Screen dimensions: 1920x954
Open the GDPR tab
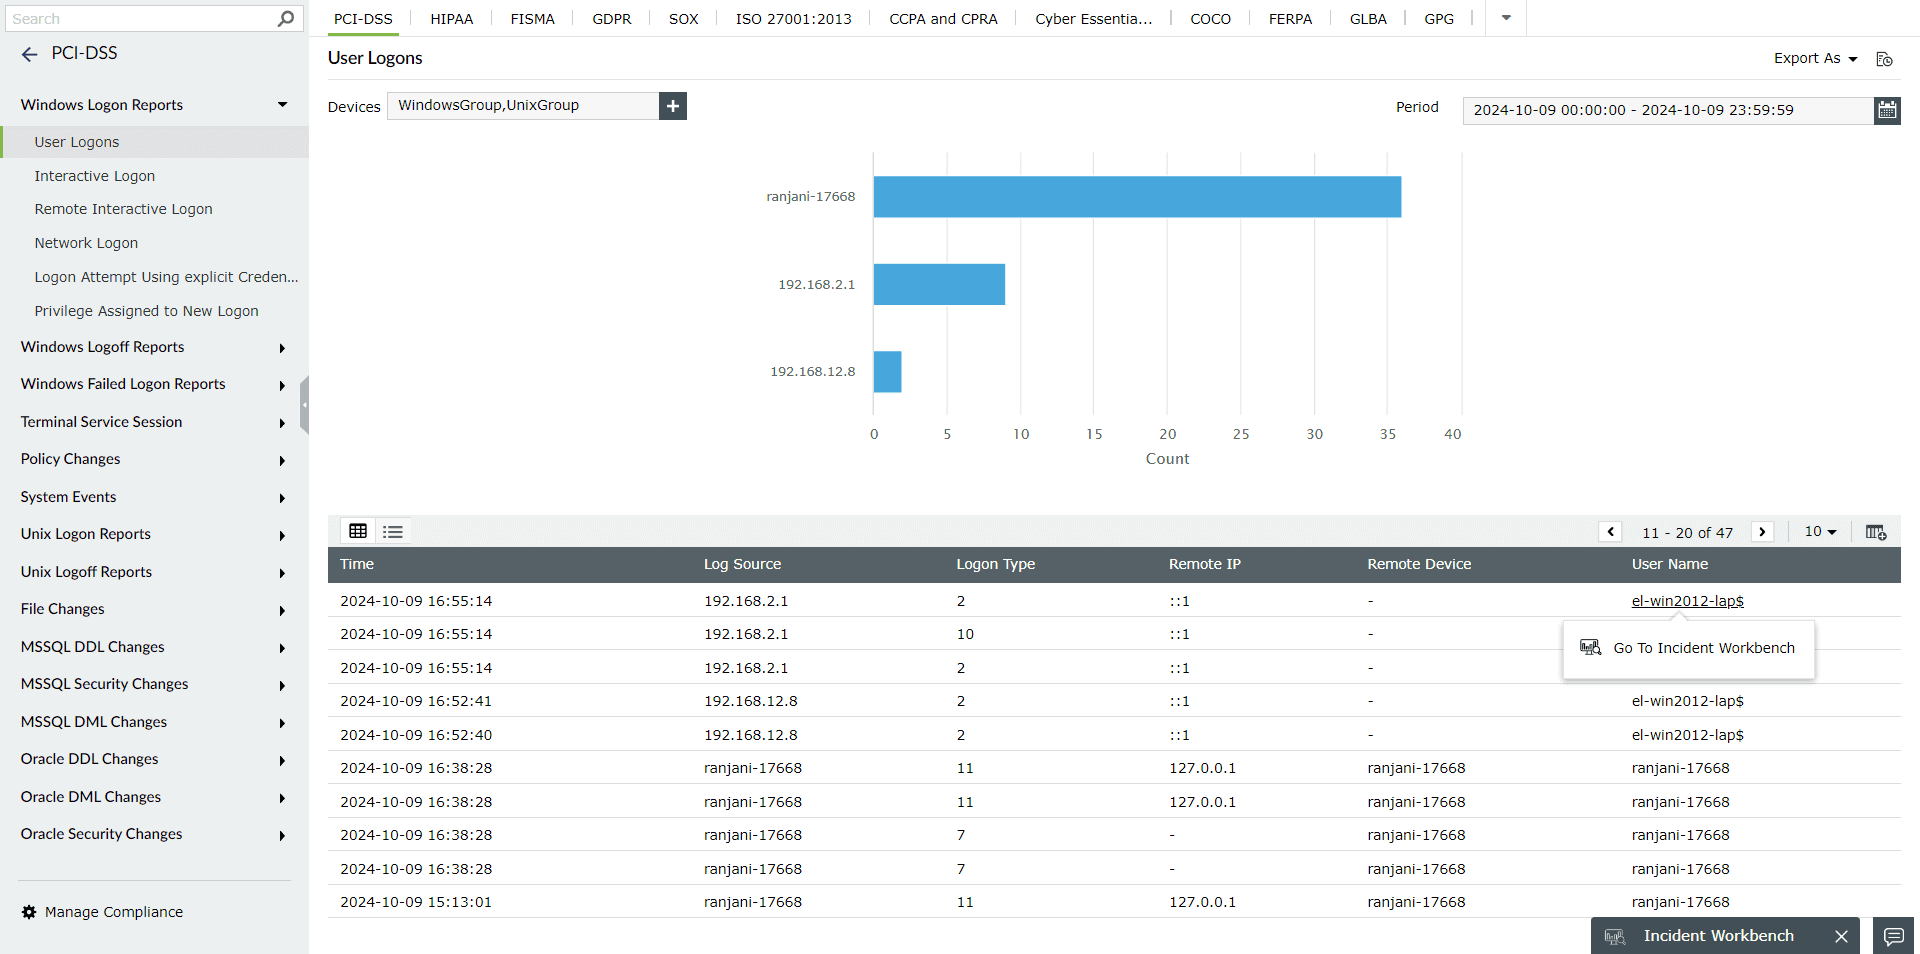(x=611, y=18)
